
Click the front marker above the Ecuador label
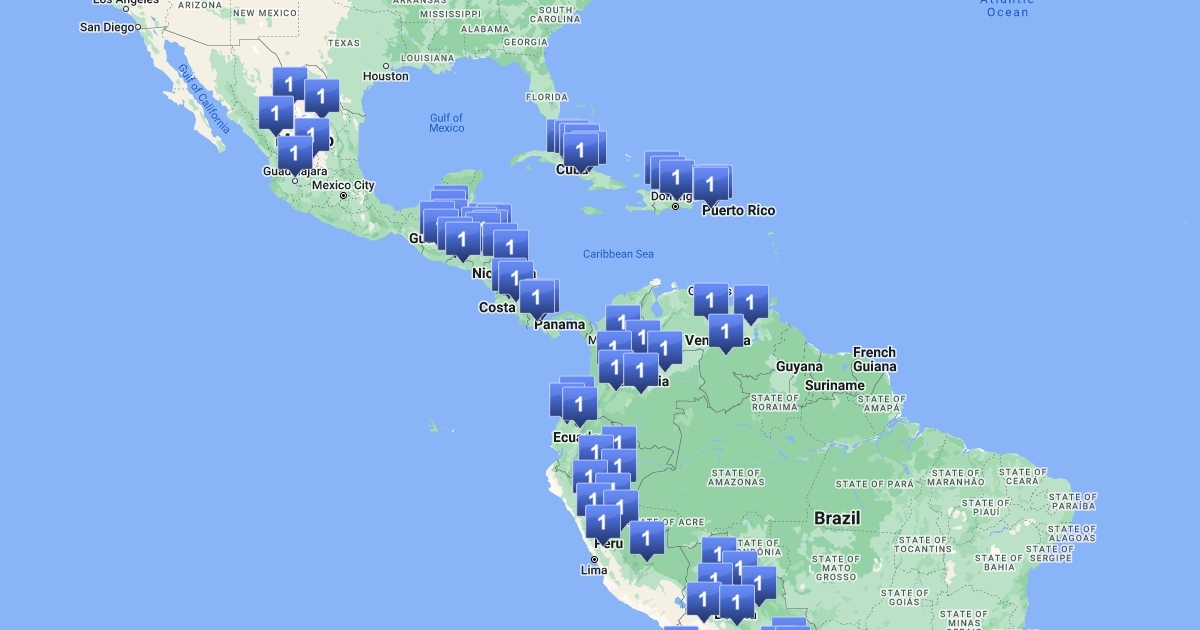pos(579,405)
